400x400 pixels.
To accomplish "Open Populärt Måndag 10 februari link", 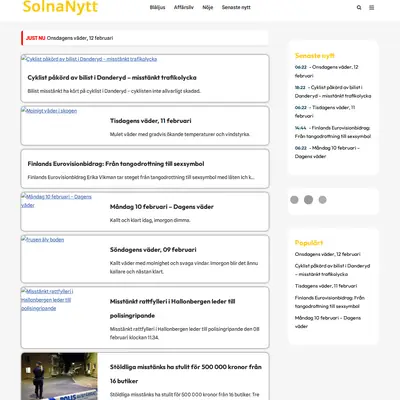I will click(328, 322).
